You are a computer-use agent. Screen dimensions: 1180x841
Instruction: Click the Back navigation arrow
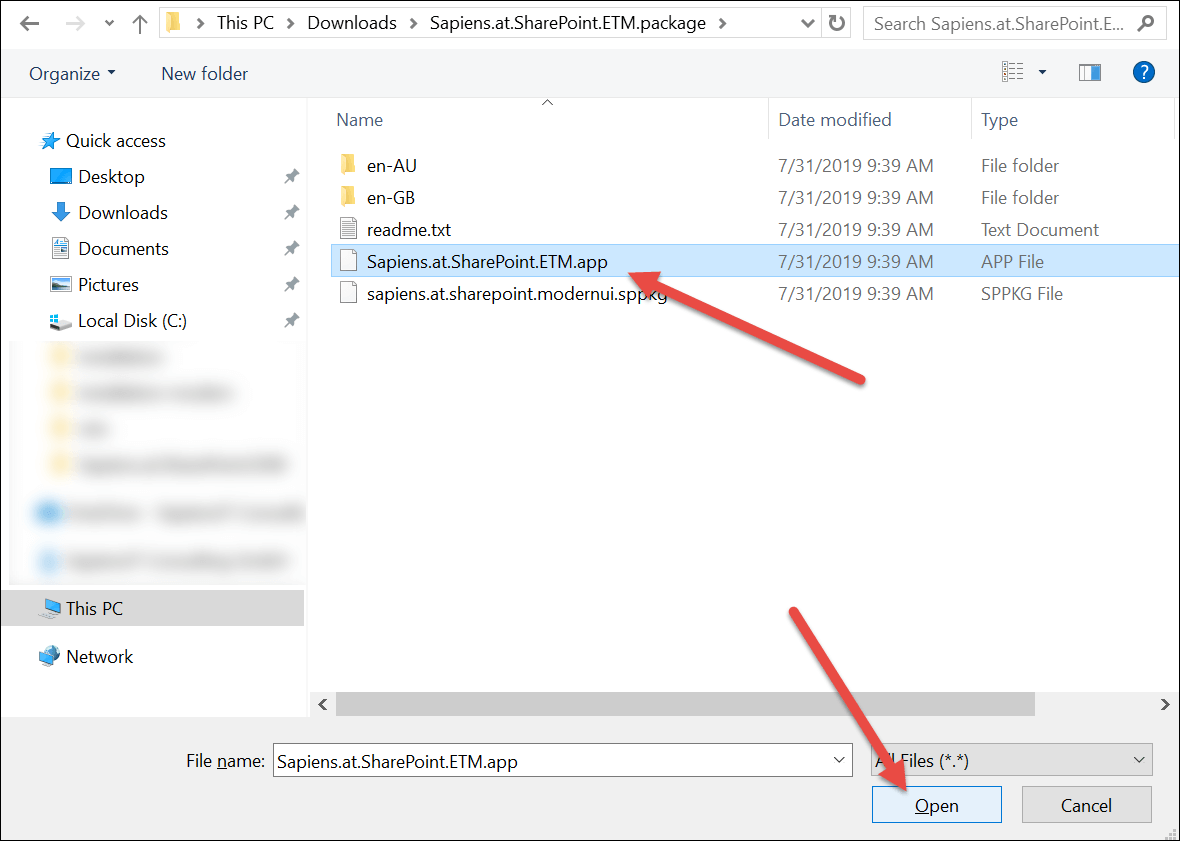(x=29, y=24)
